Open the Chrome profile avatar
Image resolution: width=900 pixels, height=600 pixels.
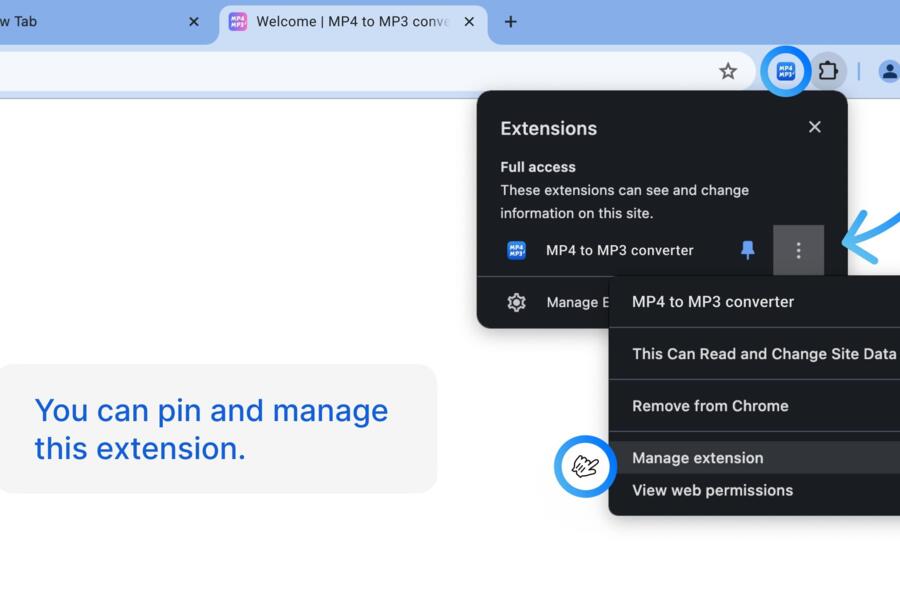(x=889, y=71)
